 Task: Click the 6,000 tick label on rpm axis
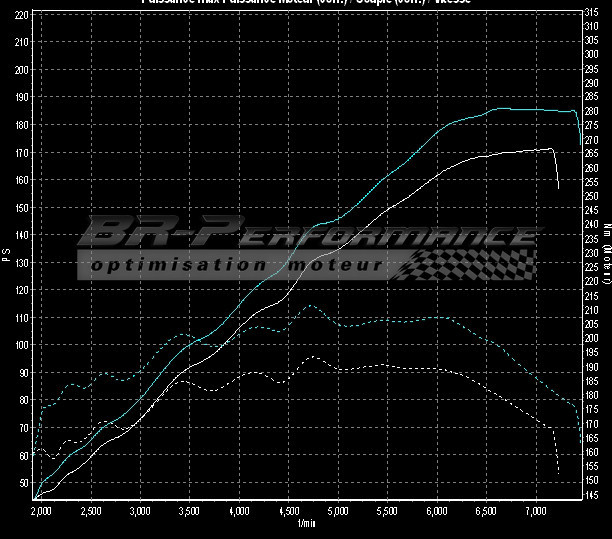coord(436,510)
